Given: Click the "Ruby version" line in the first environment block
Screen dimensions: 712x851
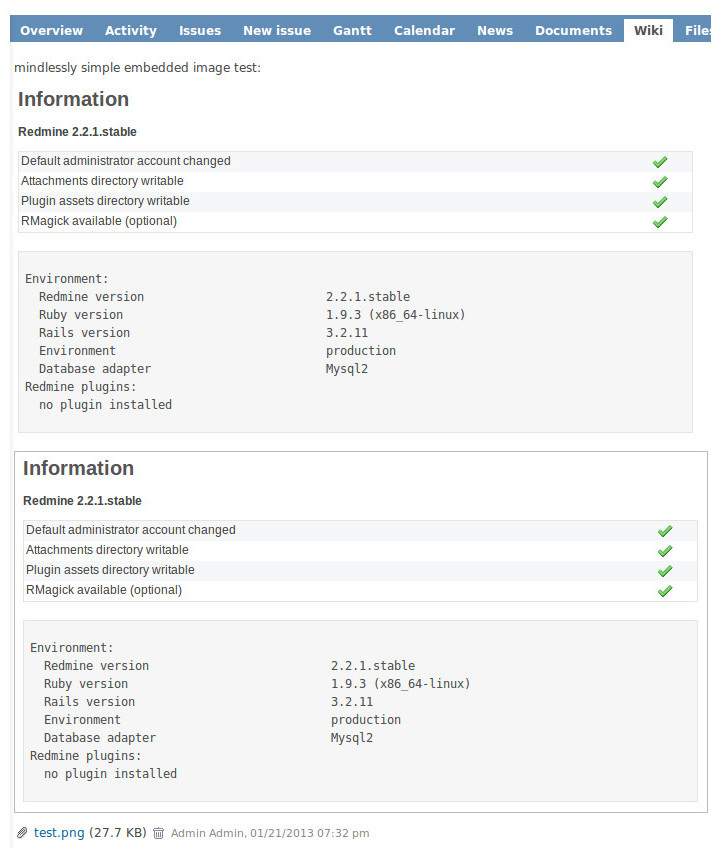Looking at the screenshot, I should [x=81, y=315].
